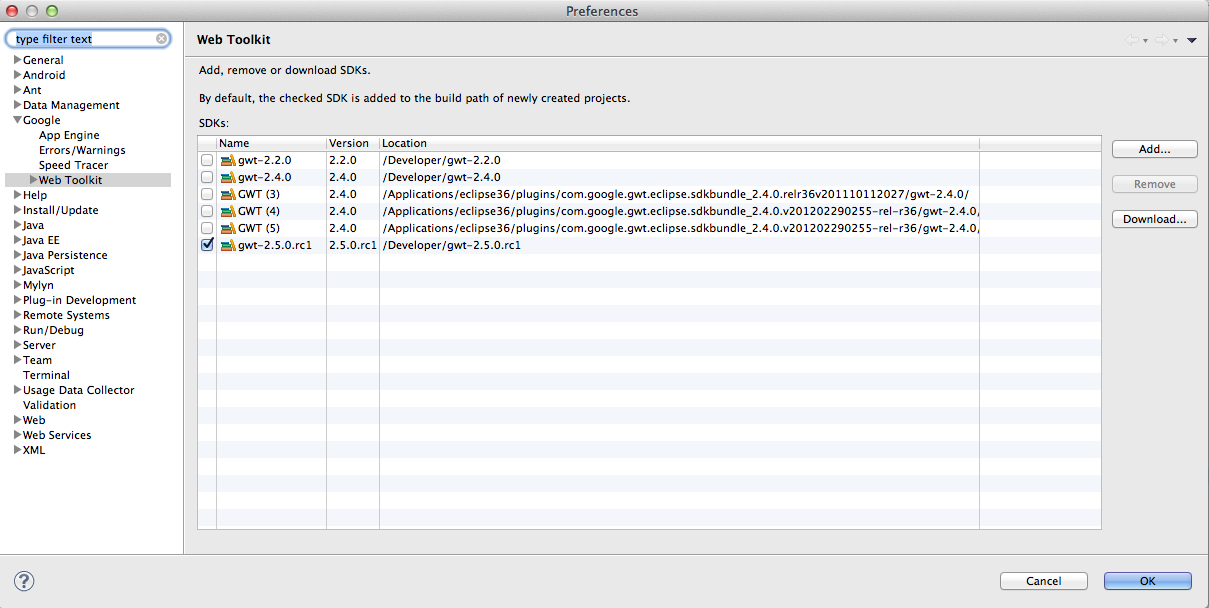This screenshot has height=608, width=1209.
Task: Clear the filter text with the X icon
Action: point(161,39)
